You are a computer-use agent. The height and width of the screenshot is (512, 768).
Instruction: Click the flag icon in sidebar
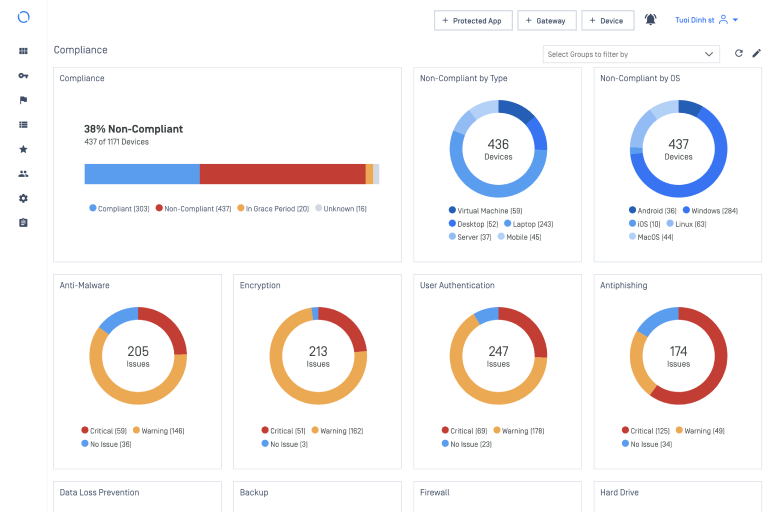pos(23,100)
